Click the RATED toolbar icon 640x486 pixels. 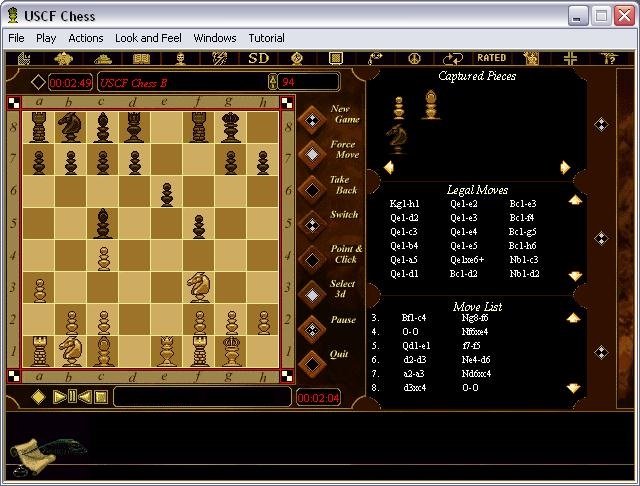point(491,58)
